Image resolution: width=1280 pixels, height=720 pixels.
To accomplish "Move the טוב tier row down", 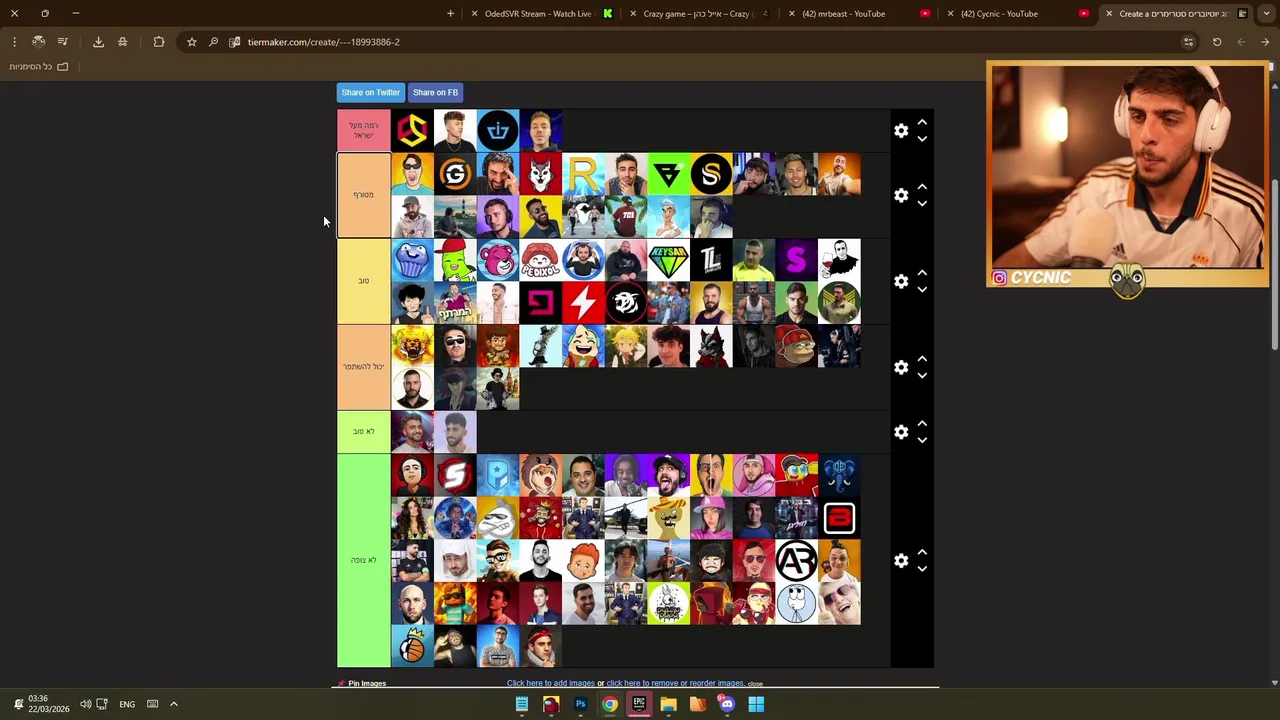I will point(922,290).
